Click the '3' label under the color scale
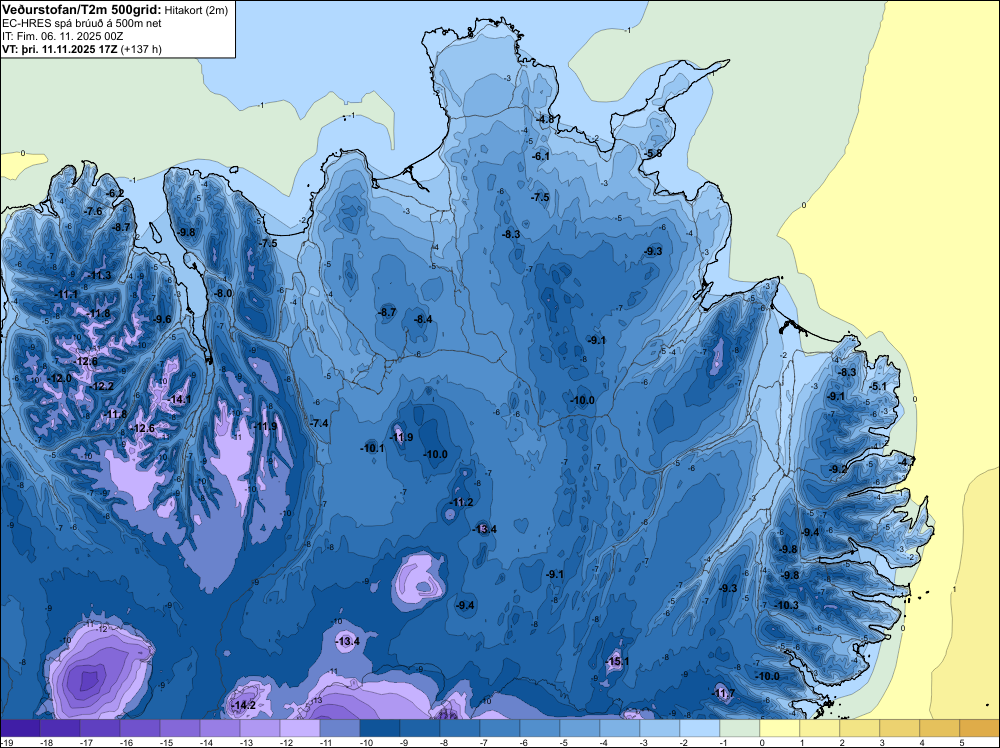The height and width of the screenshot is (748, 1000). point(882,742)
